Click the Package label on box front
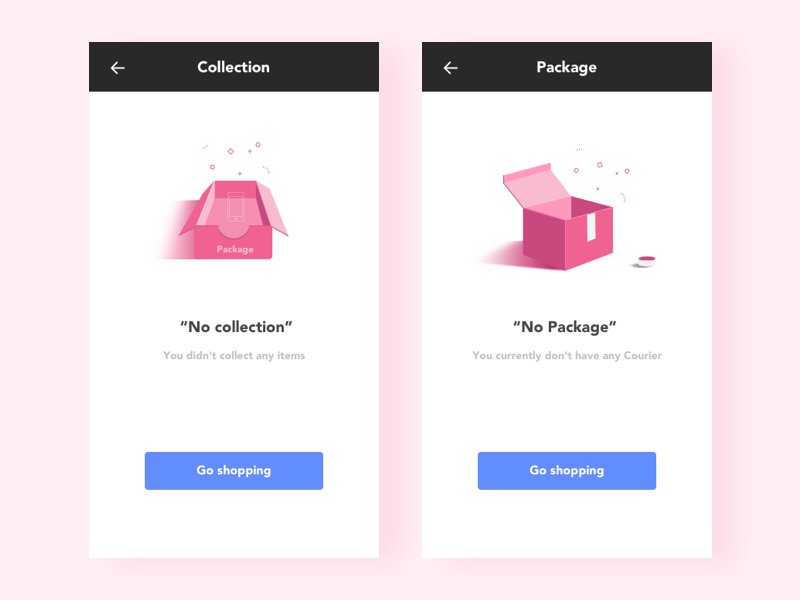The width and height of the screenshot is (800, 600). [235, 249]
